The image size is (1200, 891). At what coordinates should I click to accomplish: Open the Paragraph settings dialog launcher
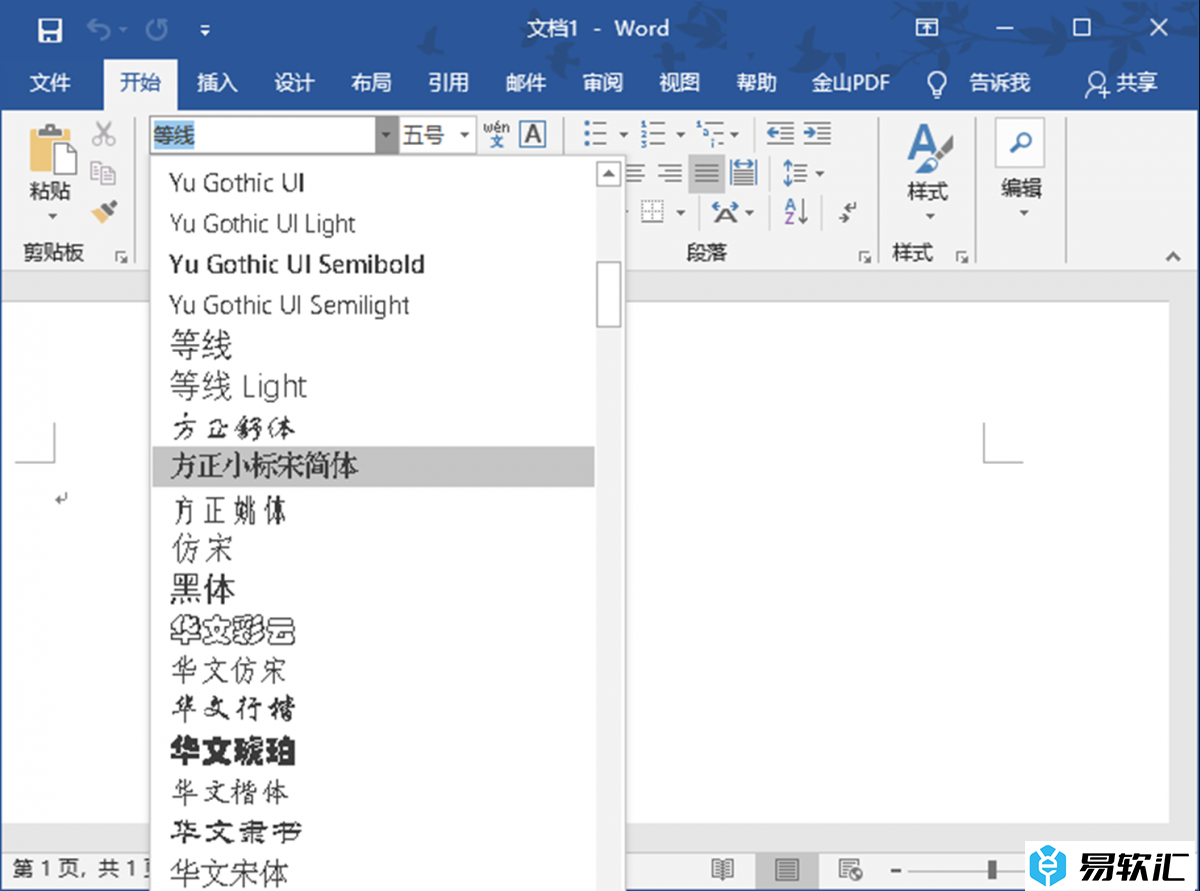[864, 257]
